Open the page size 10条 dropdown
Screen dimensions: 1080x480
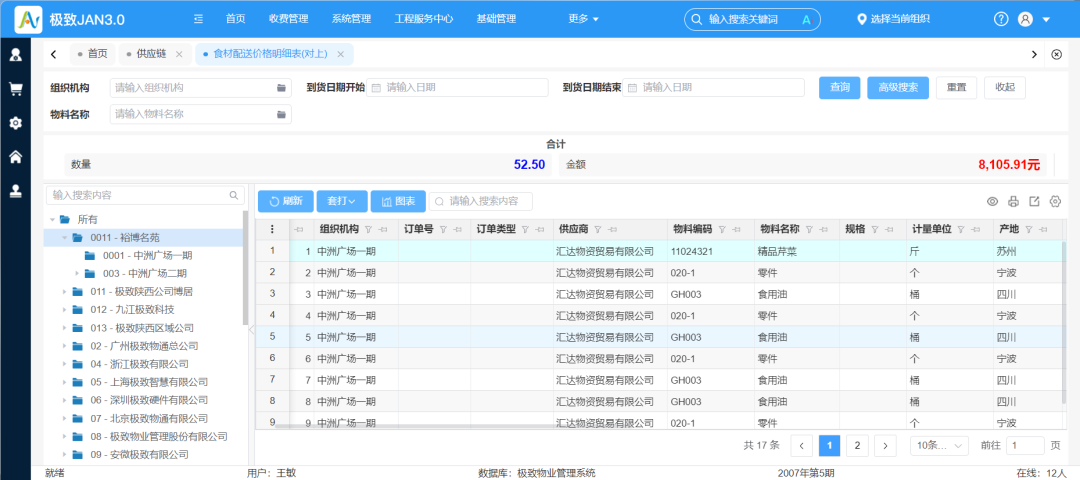(939, 446)
